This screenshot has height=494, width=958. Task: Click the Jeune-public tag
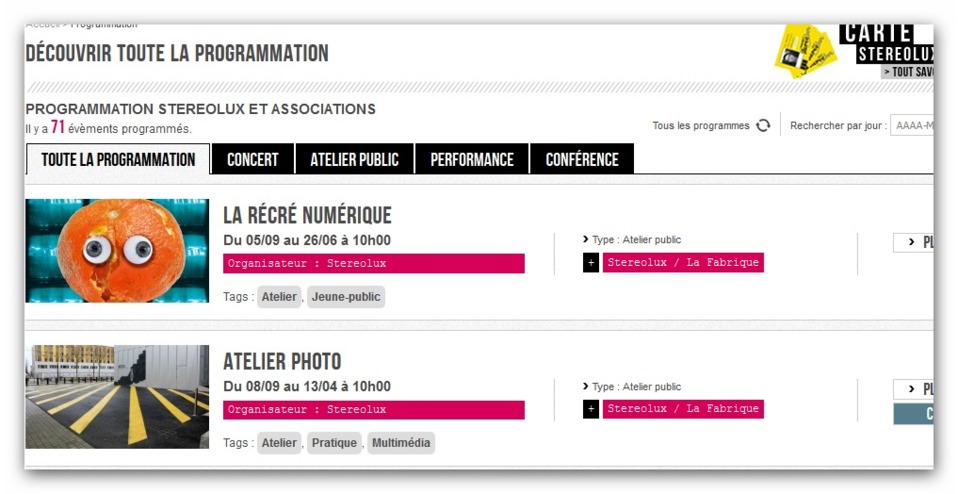pos(345,297)
